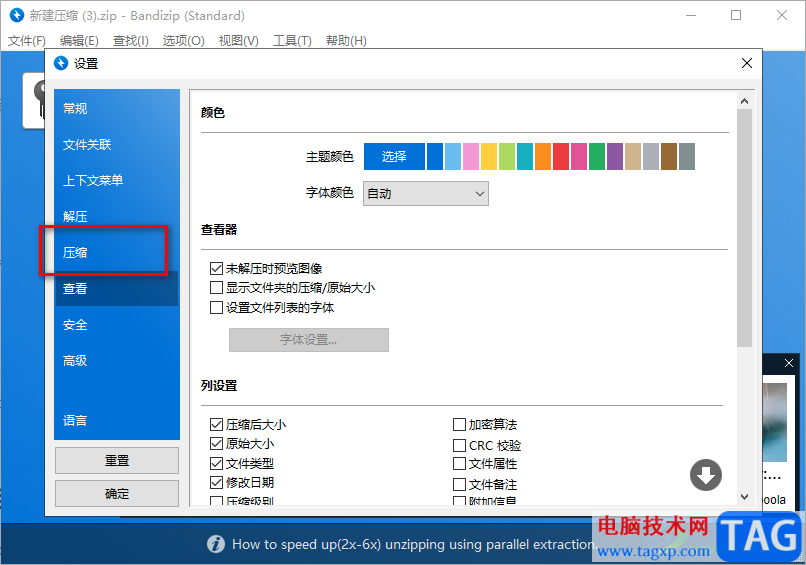
Task: Open the 帮助 menu
Action: [346, 41]
